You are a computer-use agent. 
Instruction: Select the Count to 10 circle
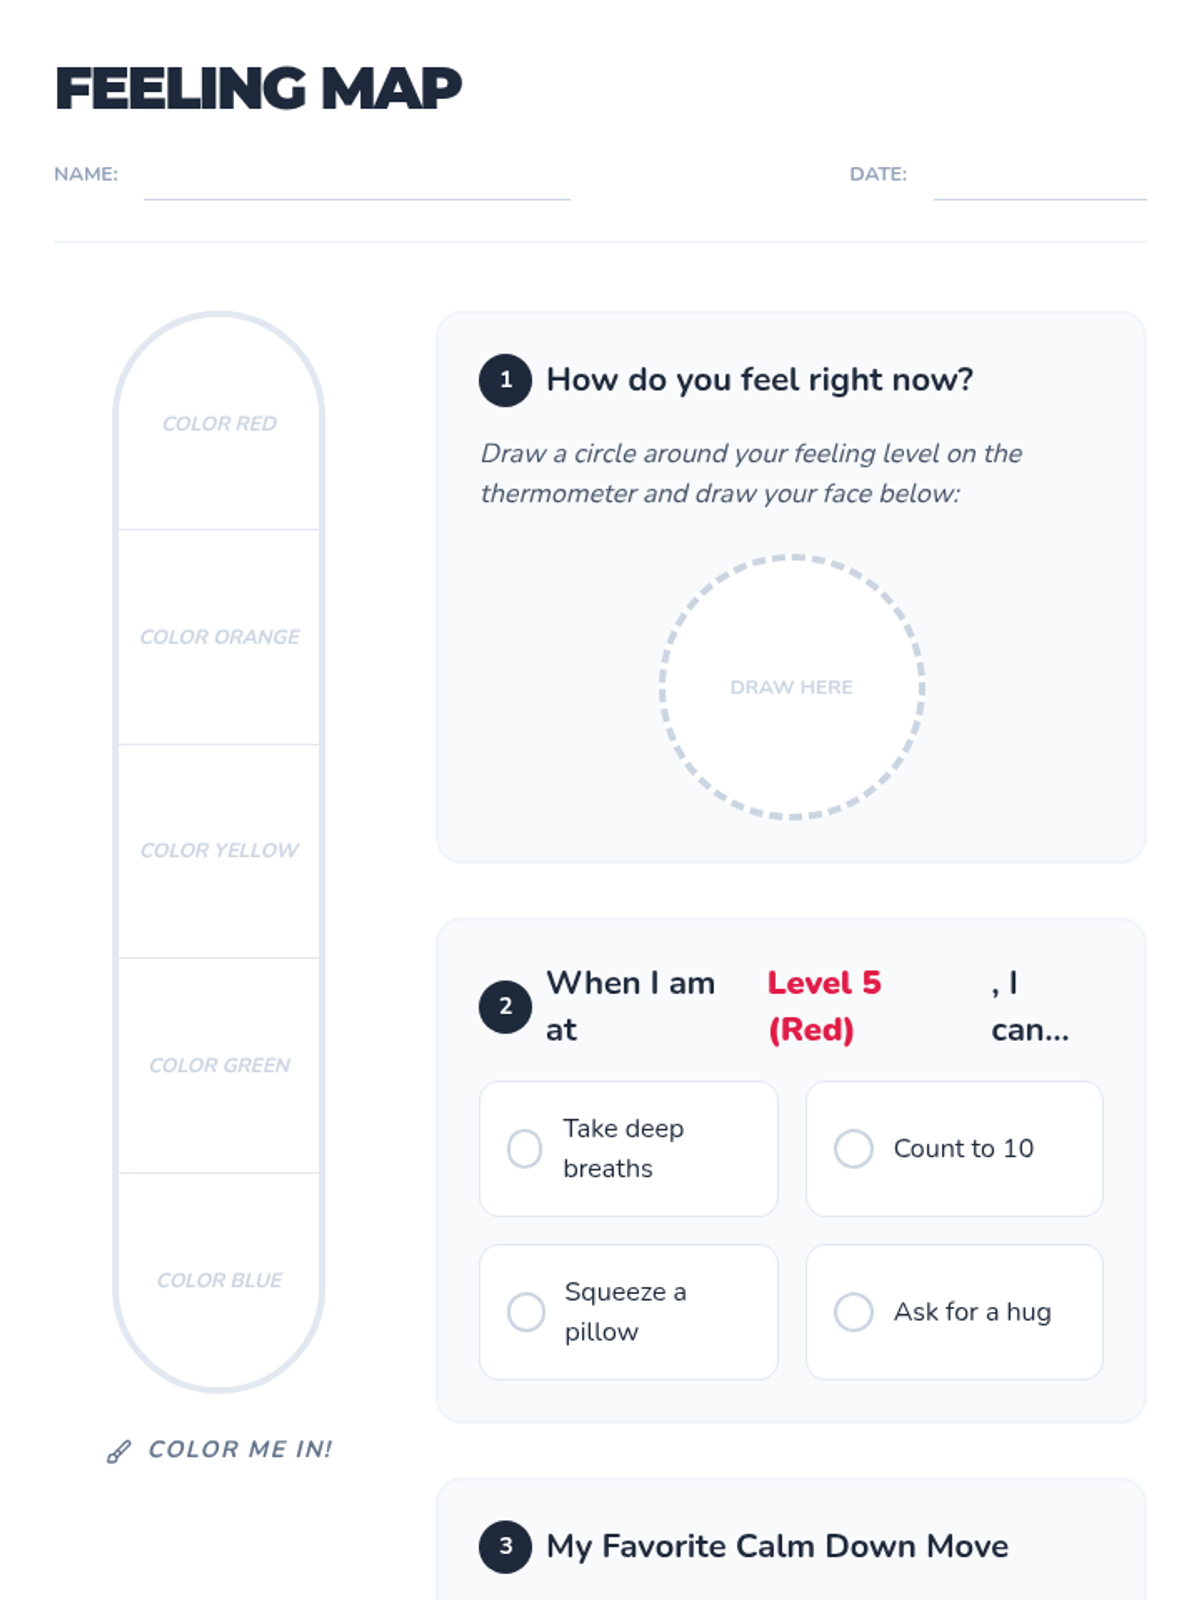coord(853,1149)
